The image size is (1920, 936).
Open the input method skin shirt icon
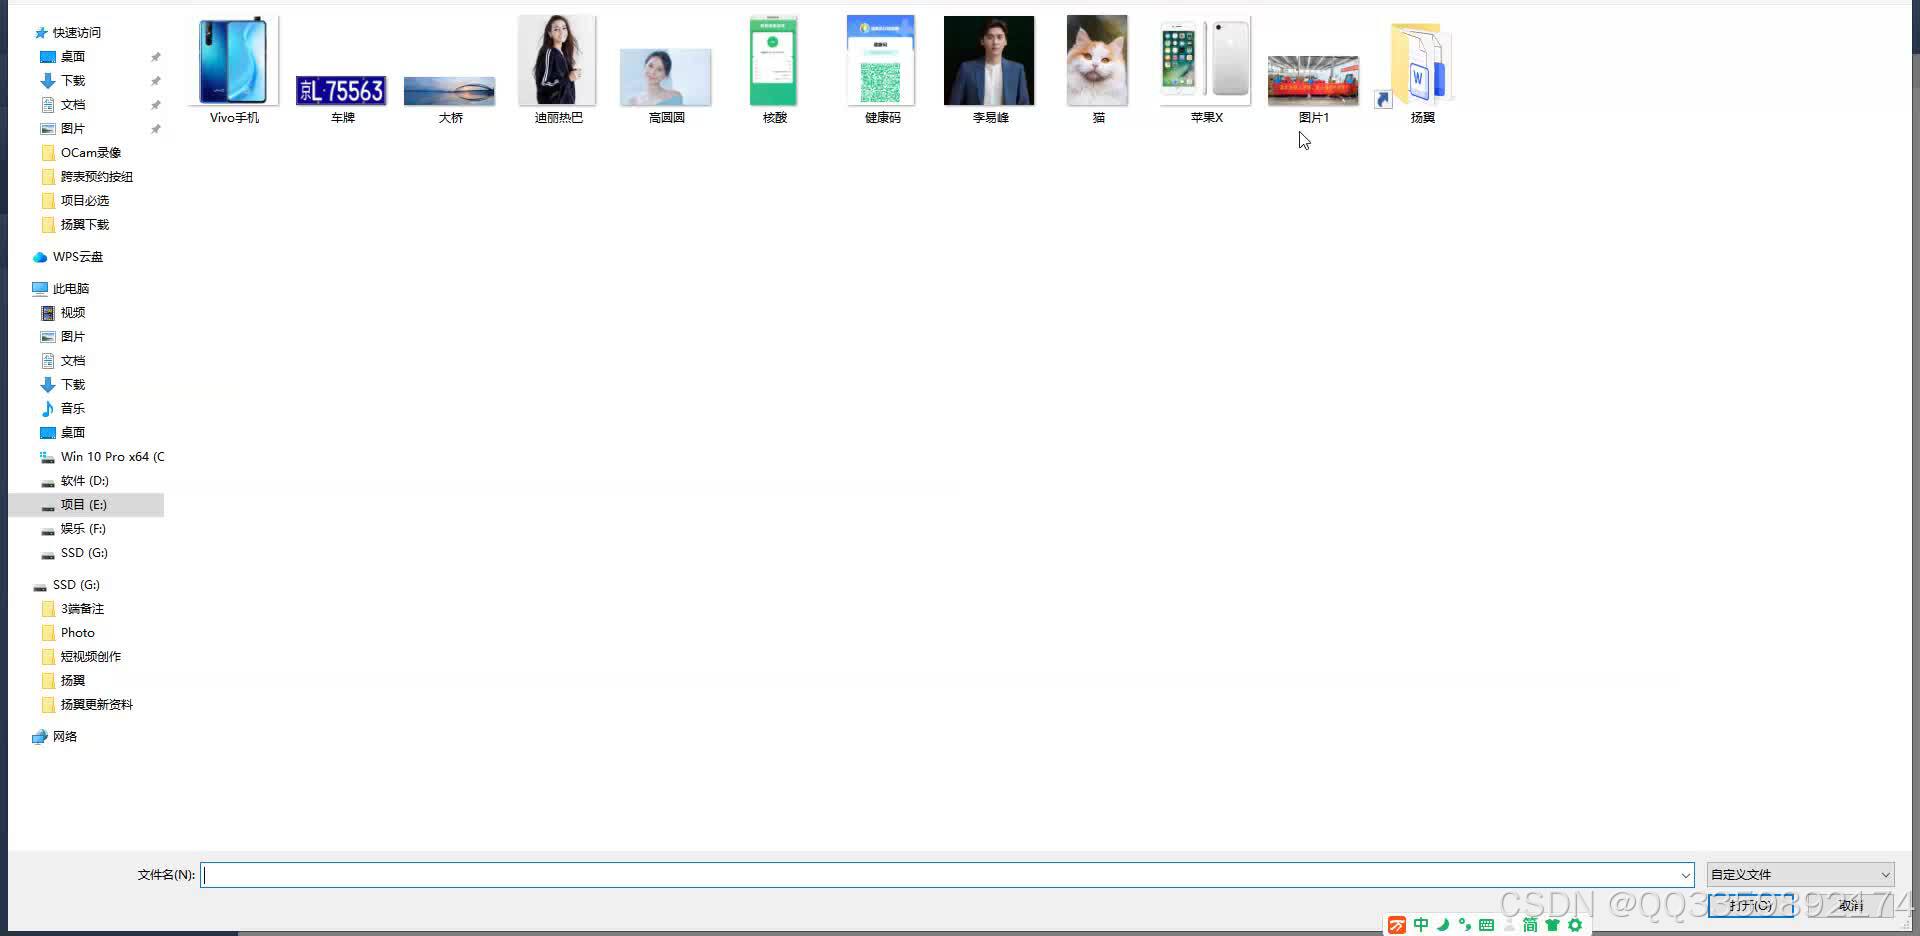[x=1552, y=925]
